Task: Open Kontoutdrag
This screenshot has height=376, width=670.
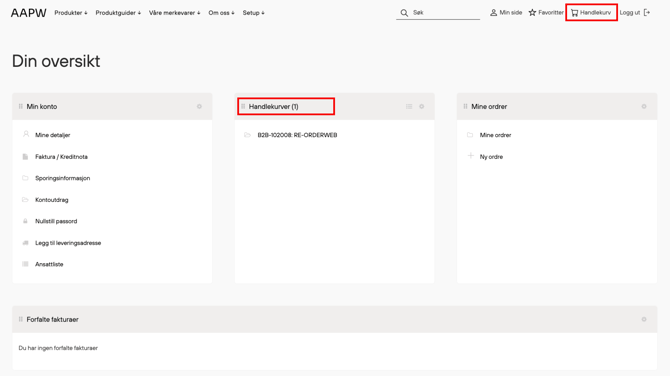Action: point(52,200)
